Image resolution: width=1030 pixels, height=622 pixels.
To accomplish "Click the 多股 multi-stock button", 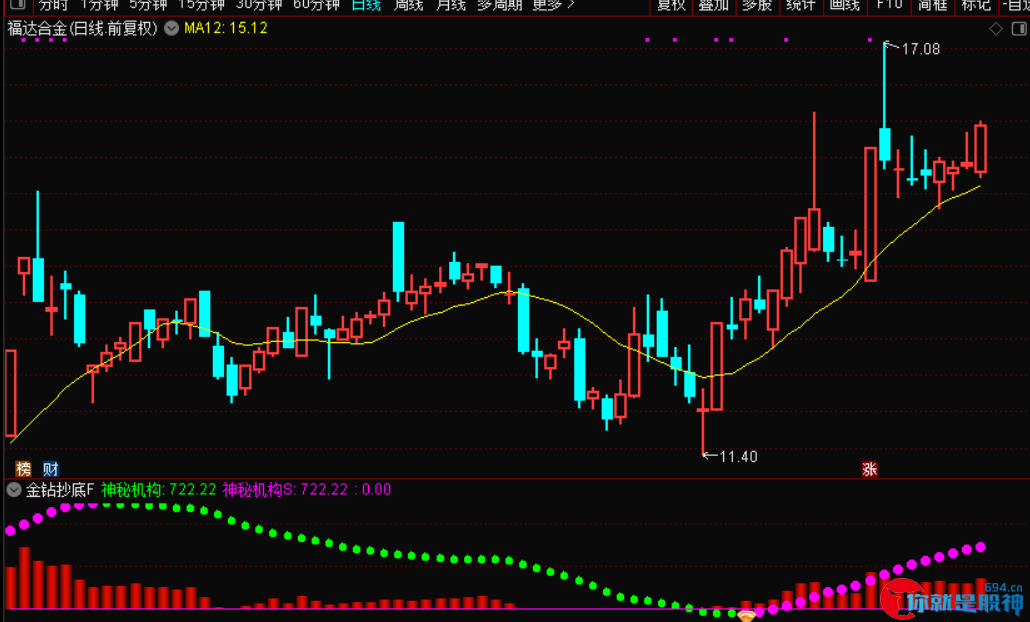I will click(x=757, y=5).
